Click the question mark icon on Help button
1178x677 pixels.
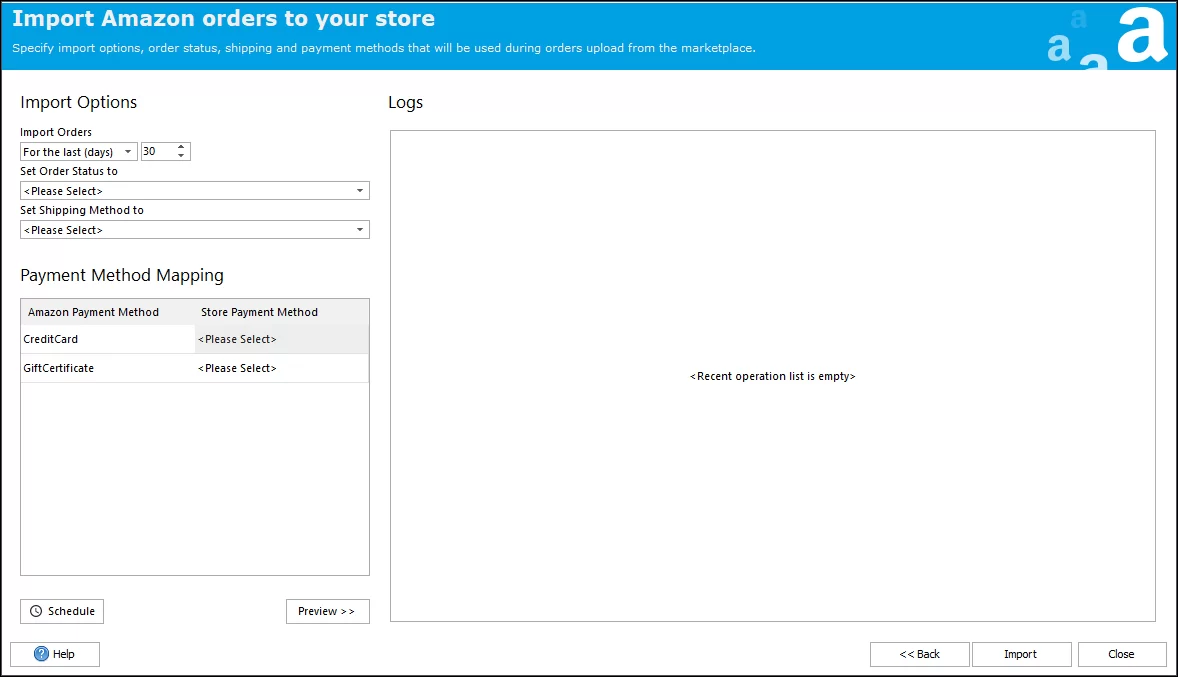pyautogui.click(x=41, y=654)
